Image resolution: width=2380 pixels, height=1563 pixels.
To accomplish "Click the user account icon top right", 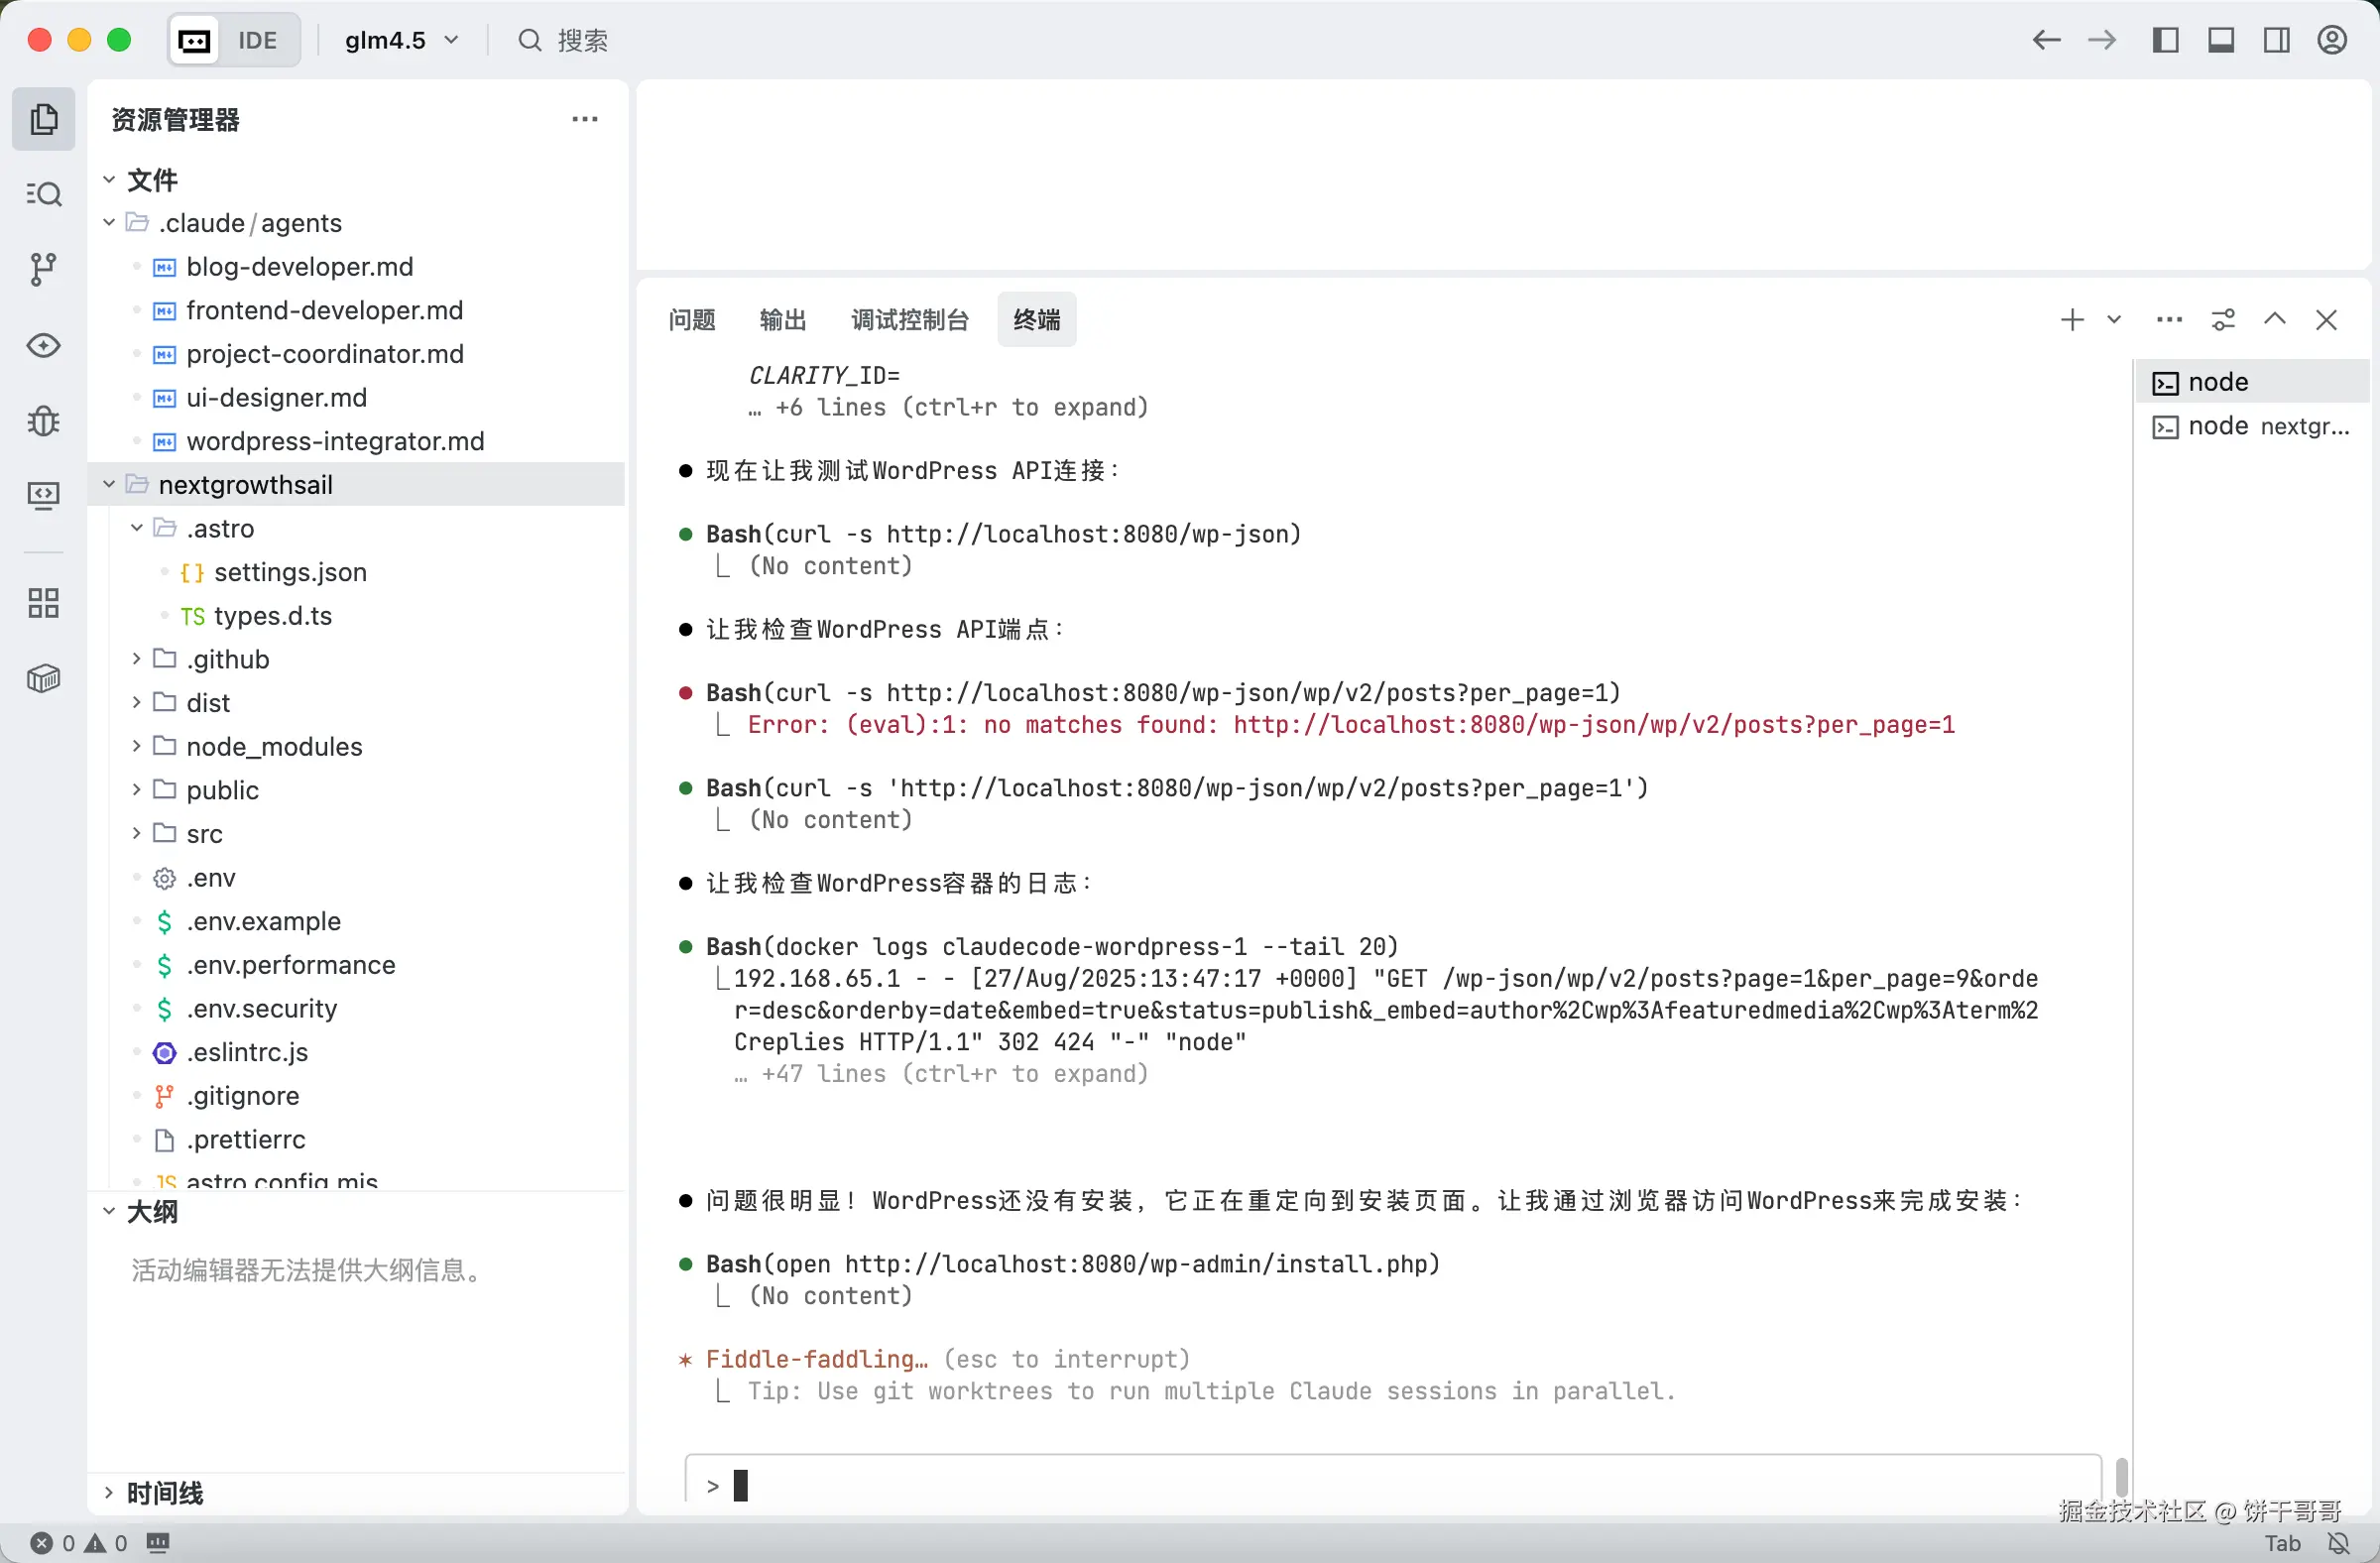I will (2332, 40).
